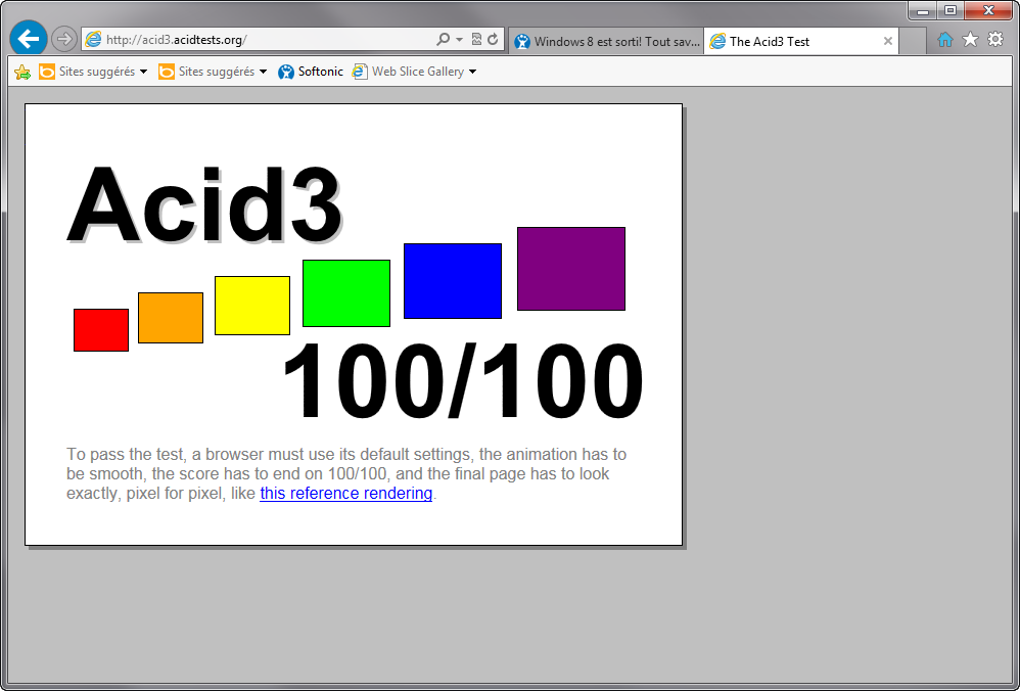Click the Acid3 heading text
1020x691 pixels.
204,204
